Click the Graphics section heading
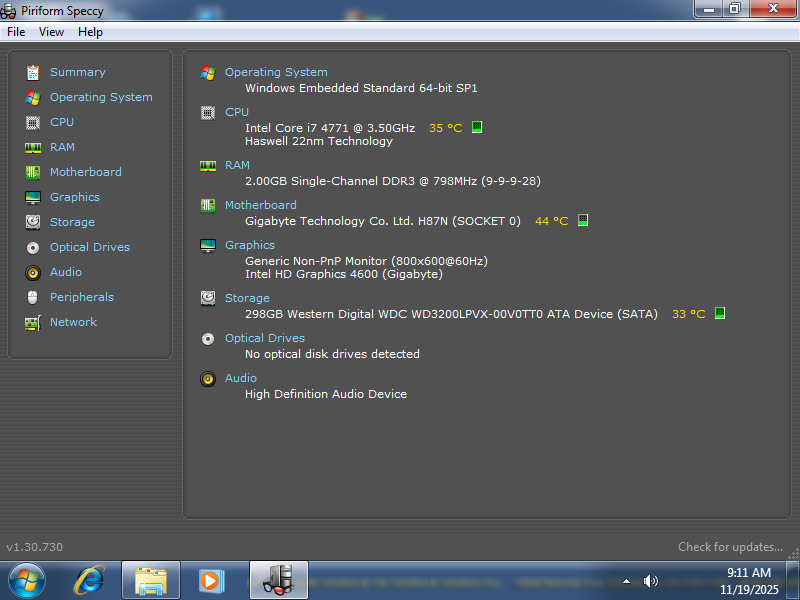Viewport: 800px width, 600px height. tap(250, 245)
